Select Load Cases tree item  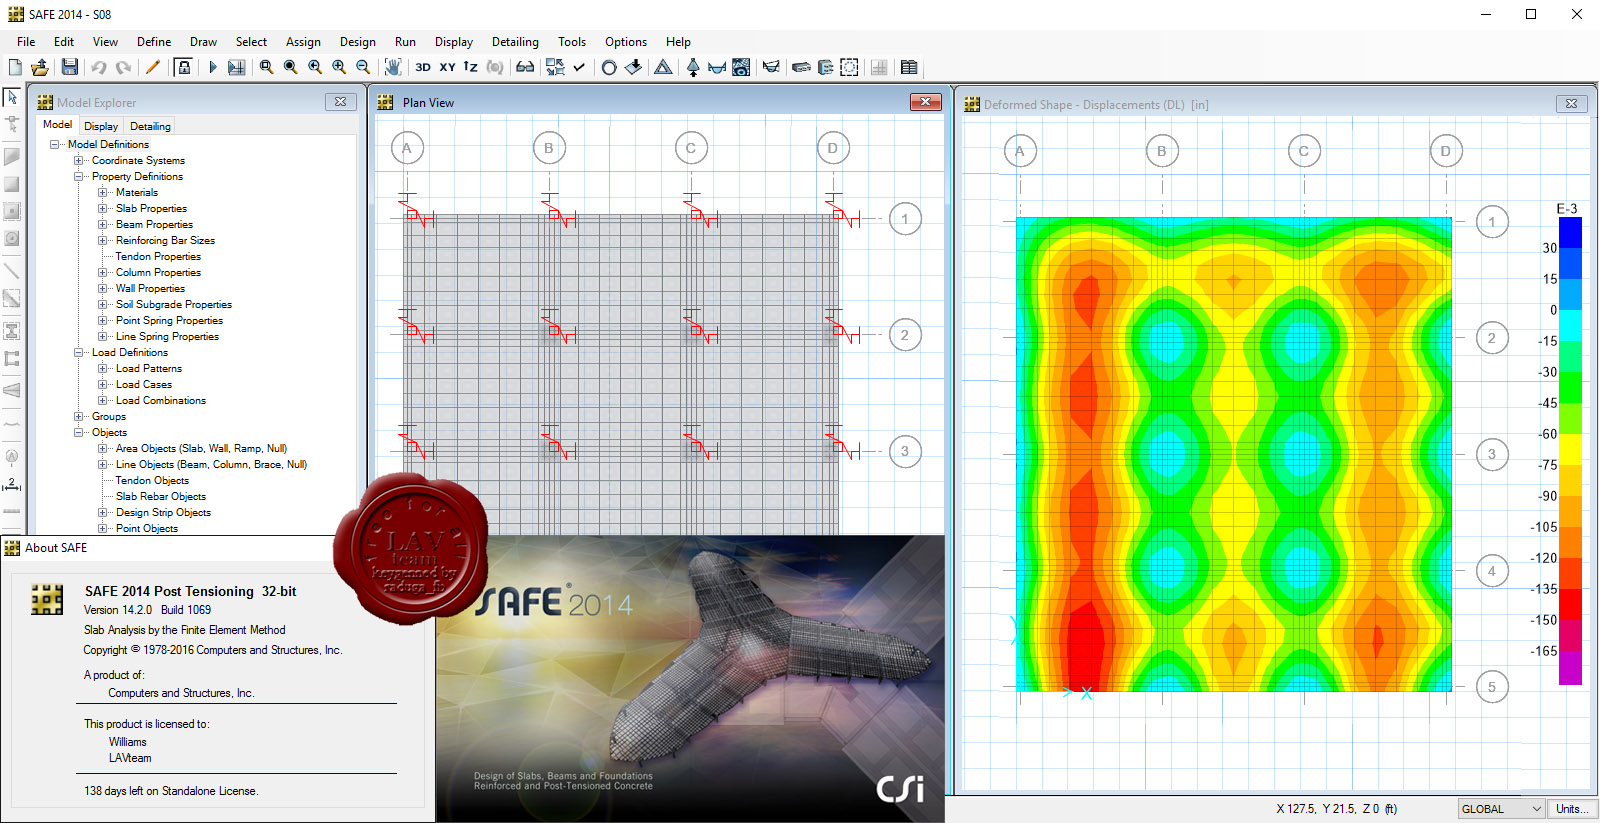(x=144, y=384)
